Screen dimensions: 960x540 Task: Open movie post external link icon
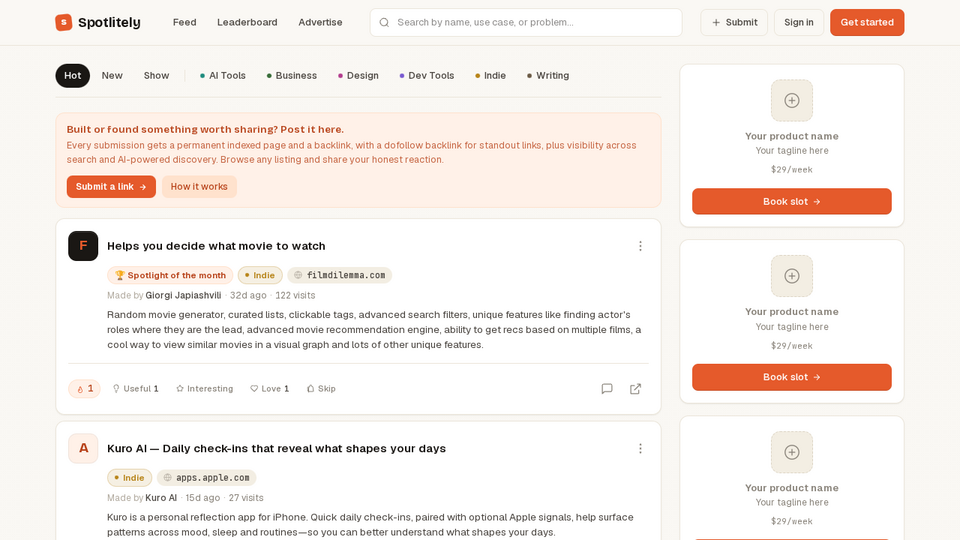[636, 389]
